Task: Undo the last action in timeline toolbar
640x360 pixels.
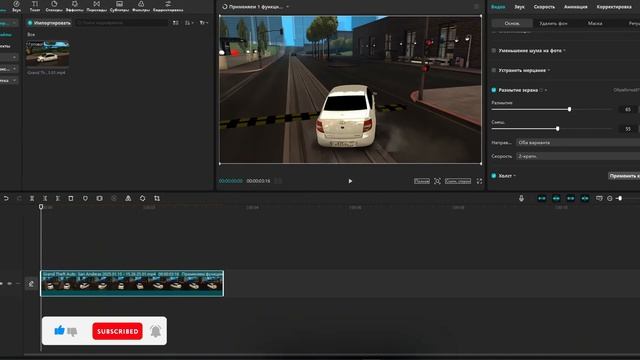Action: (x=6, y=198)
